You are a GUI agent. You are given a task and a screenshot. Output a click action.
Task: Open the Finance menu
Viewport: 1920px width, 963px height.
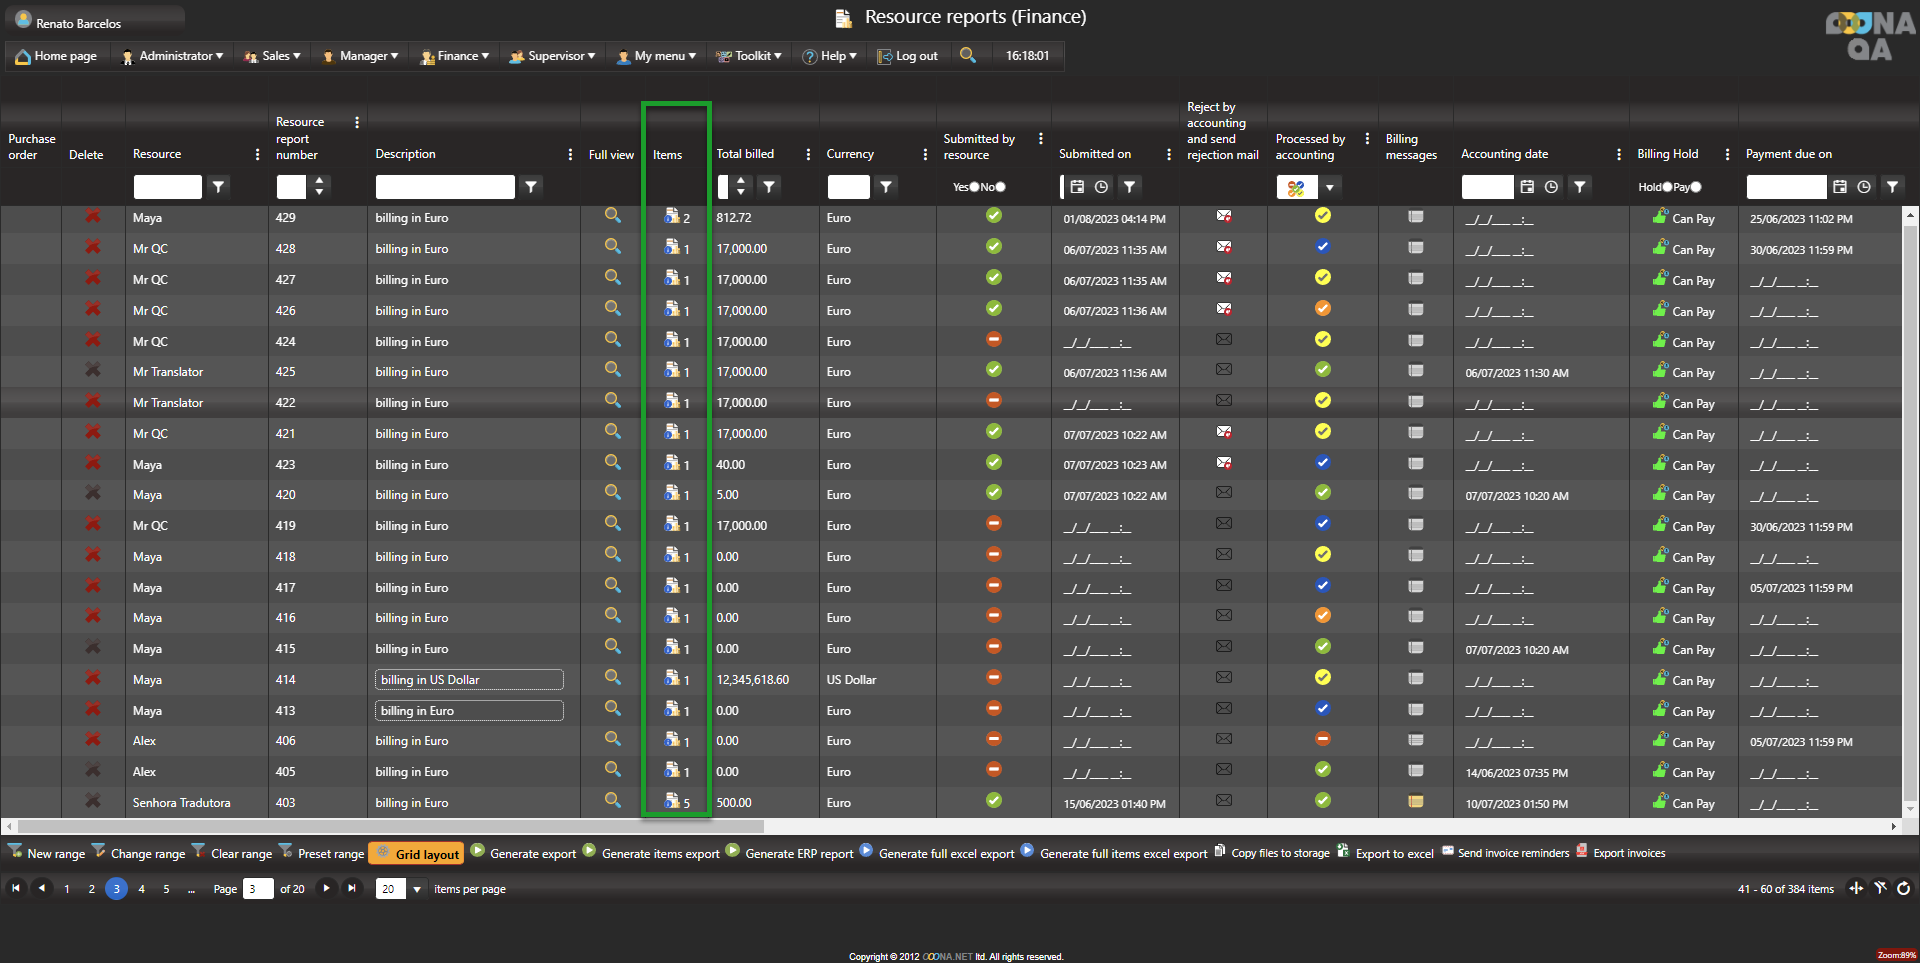tap(456, 56)
